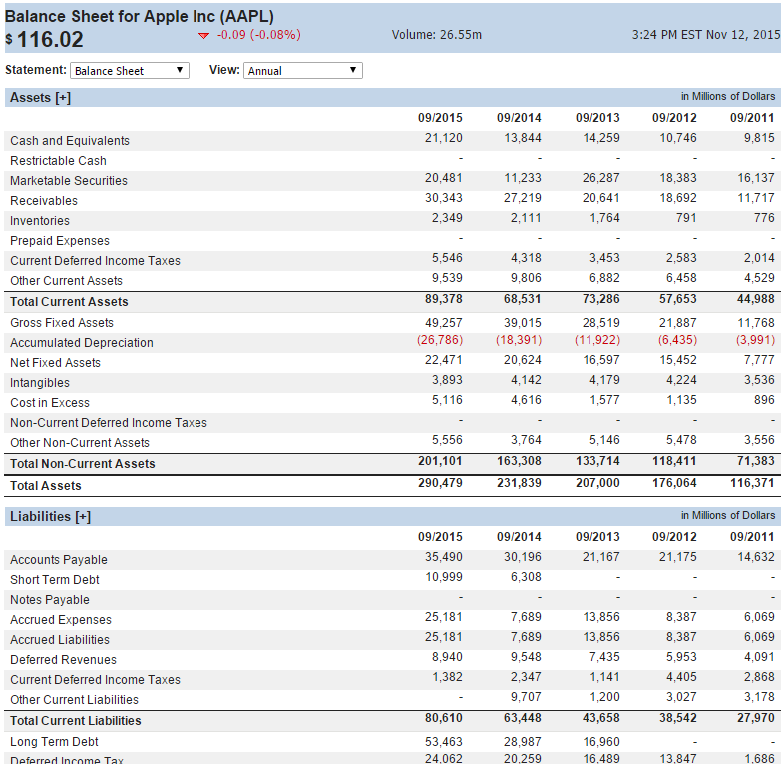Click the 89,378 total current assets value
Image resolution: width=782 pixels, height=764 pixels.
pos(444,299)
